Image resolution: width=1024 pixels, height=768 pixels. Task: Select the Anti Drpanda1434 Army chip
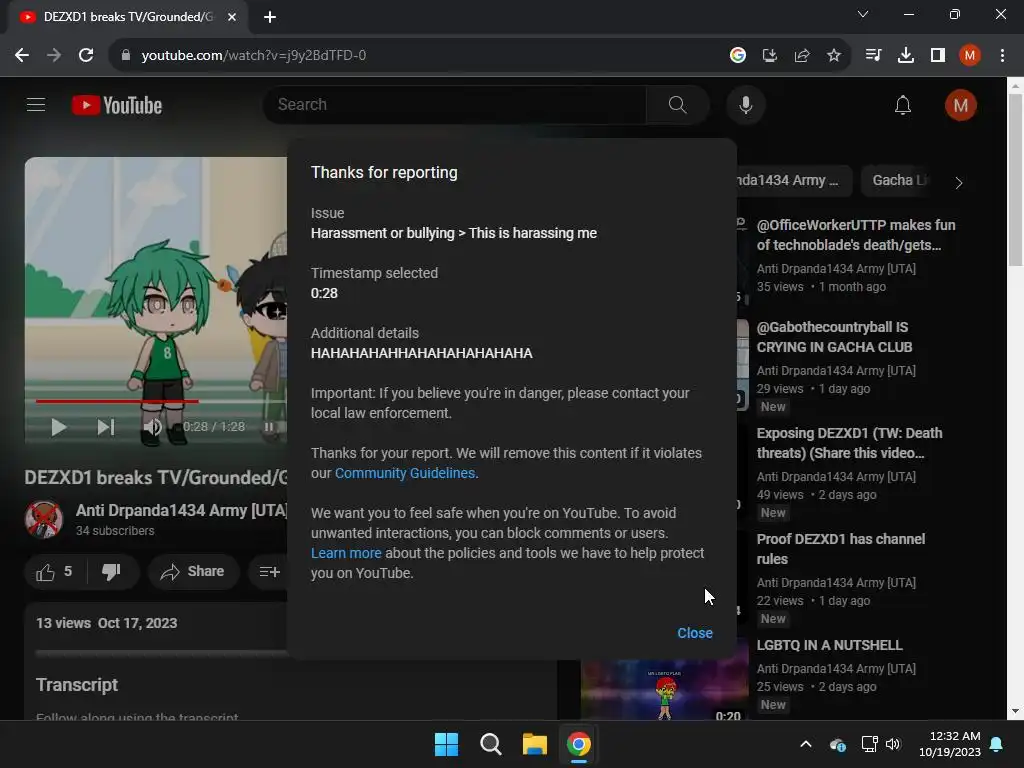pyautogui.click(x=793, y=180)
